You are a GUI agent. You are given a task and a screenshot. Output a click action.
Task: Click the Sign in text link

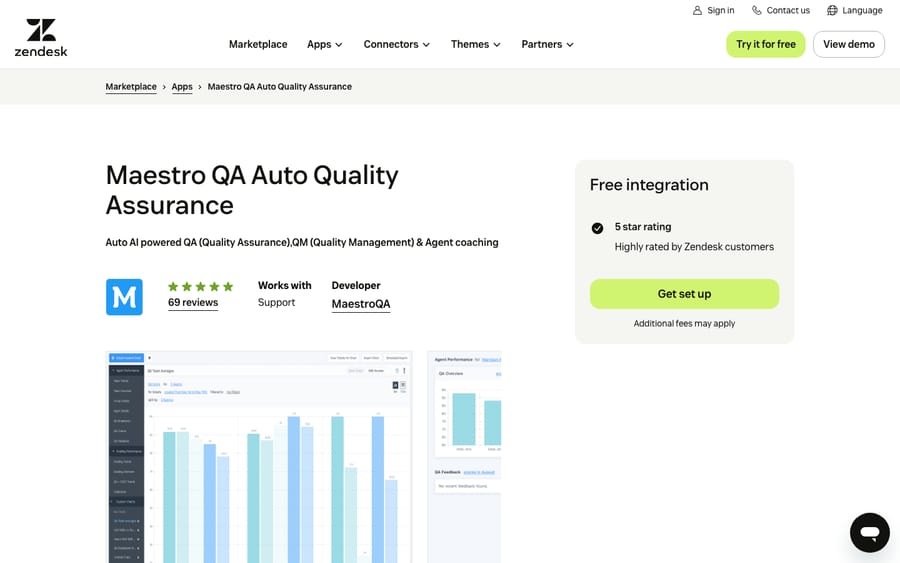pyautogui.click(x=720, y=10)
